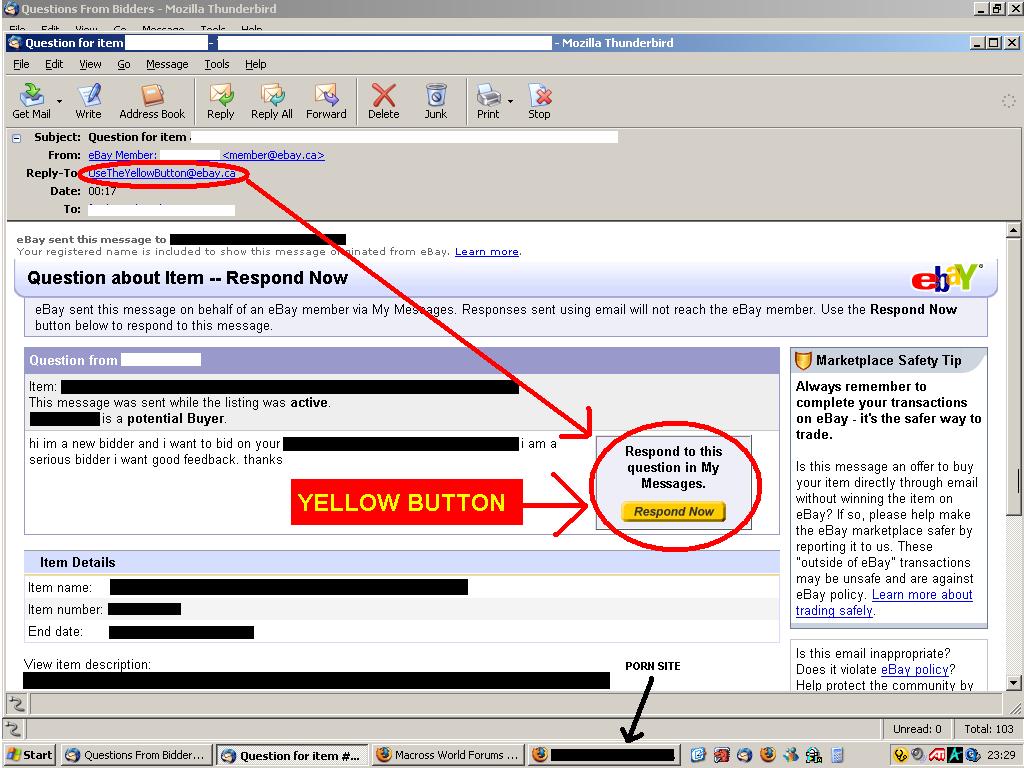Viewport: 1024px width, 768px height.
Task: Open the 'Learn more' link under registered name
Action: [x=487, y=251]
